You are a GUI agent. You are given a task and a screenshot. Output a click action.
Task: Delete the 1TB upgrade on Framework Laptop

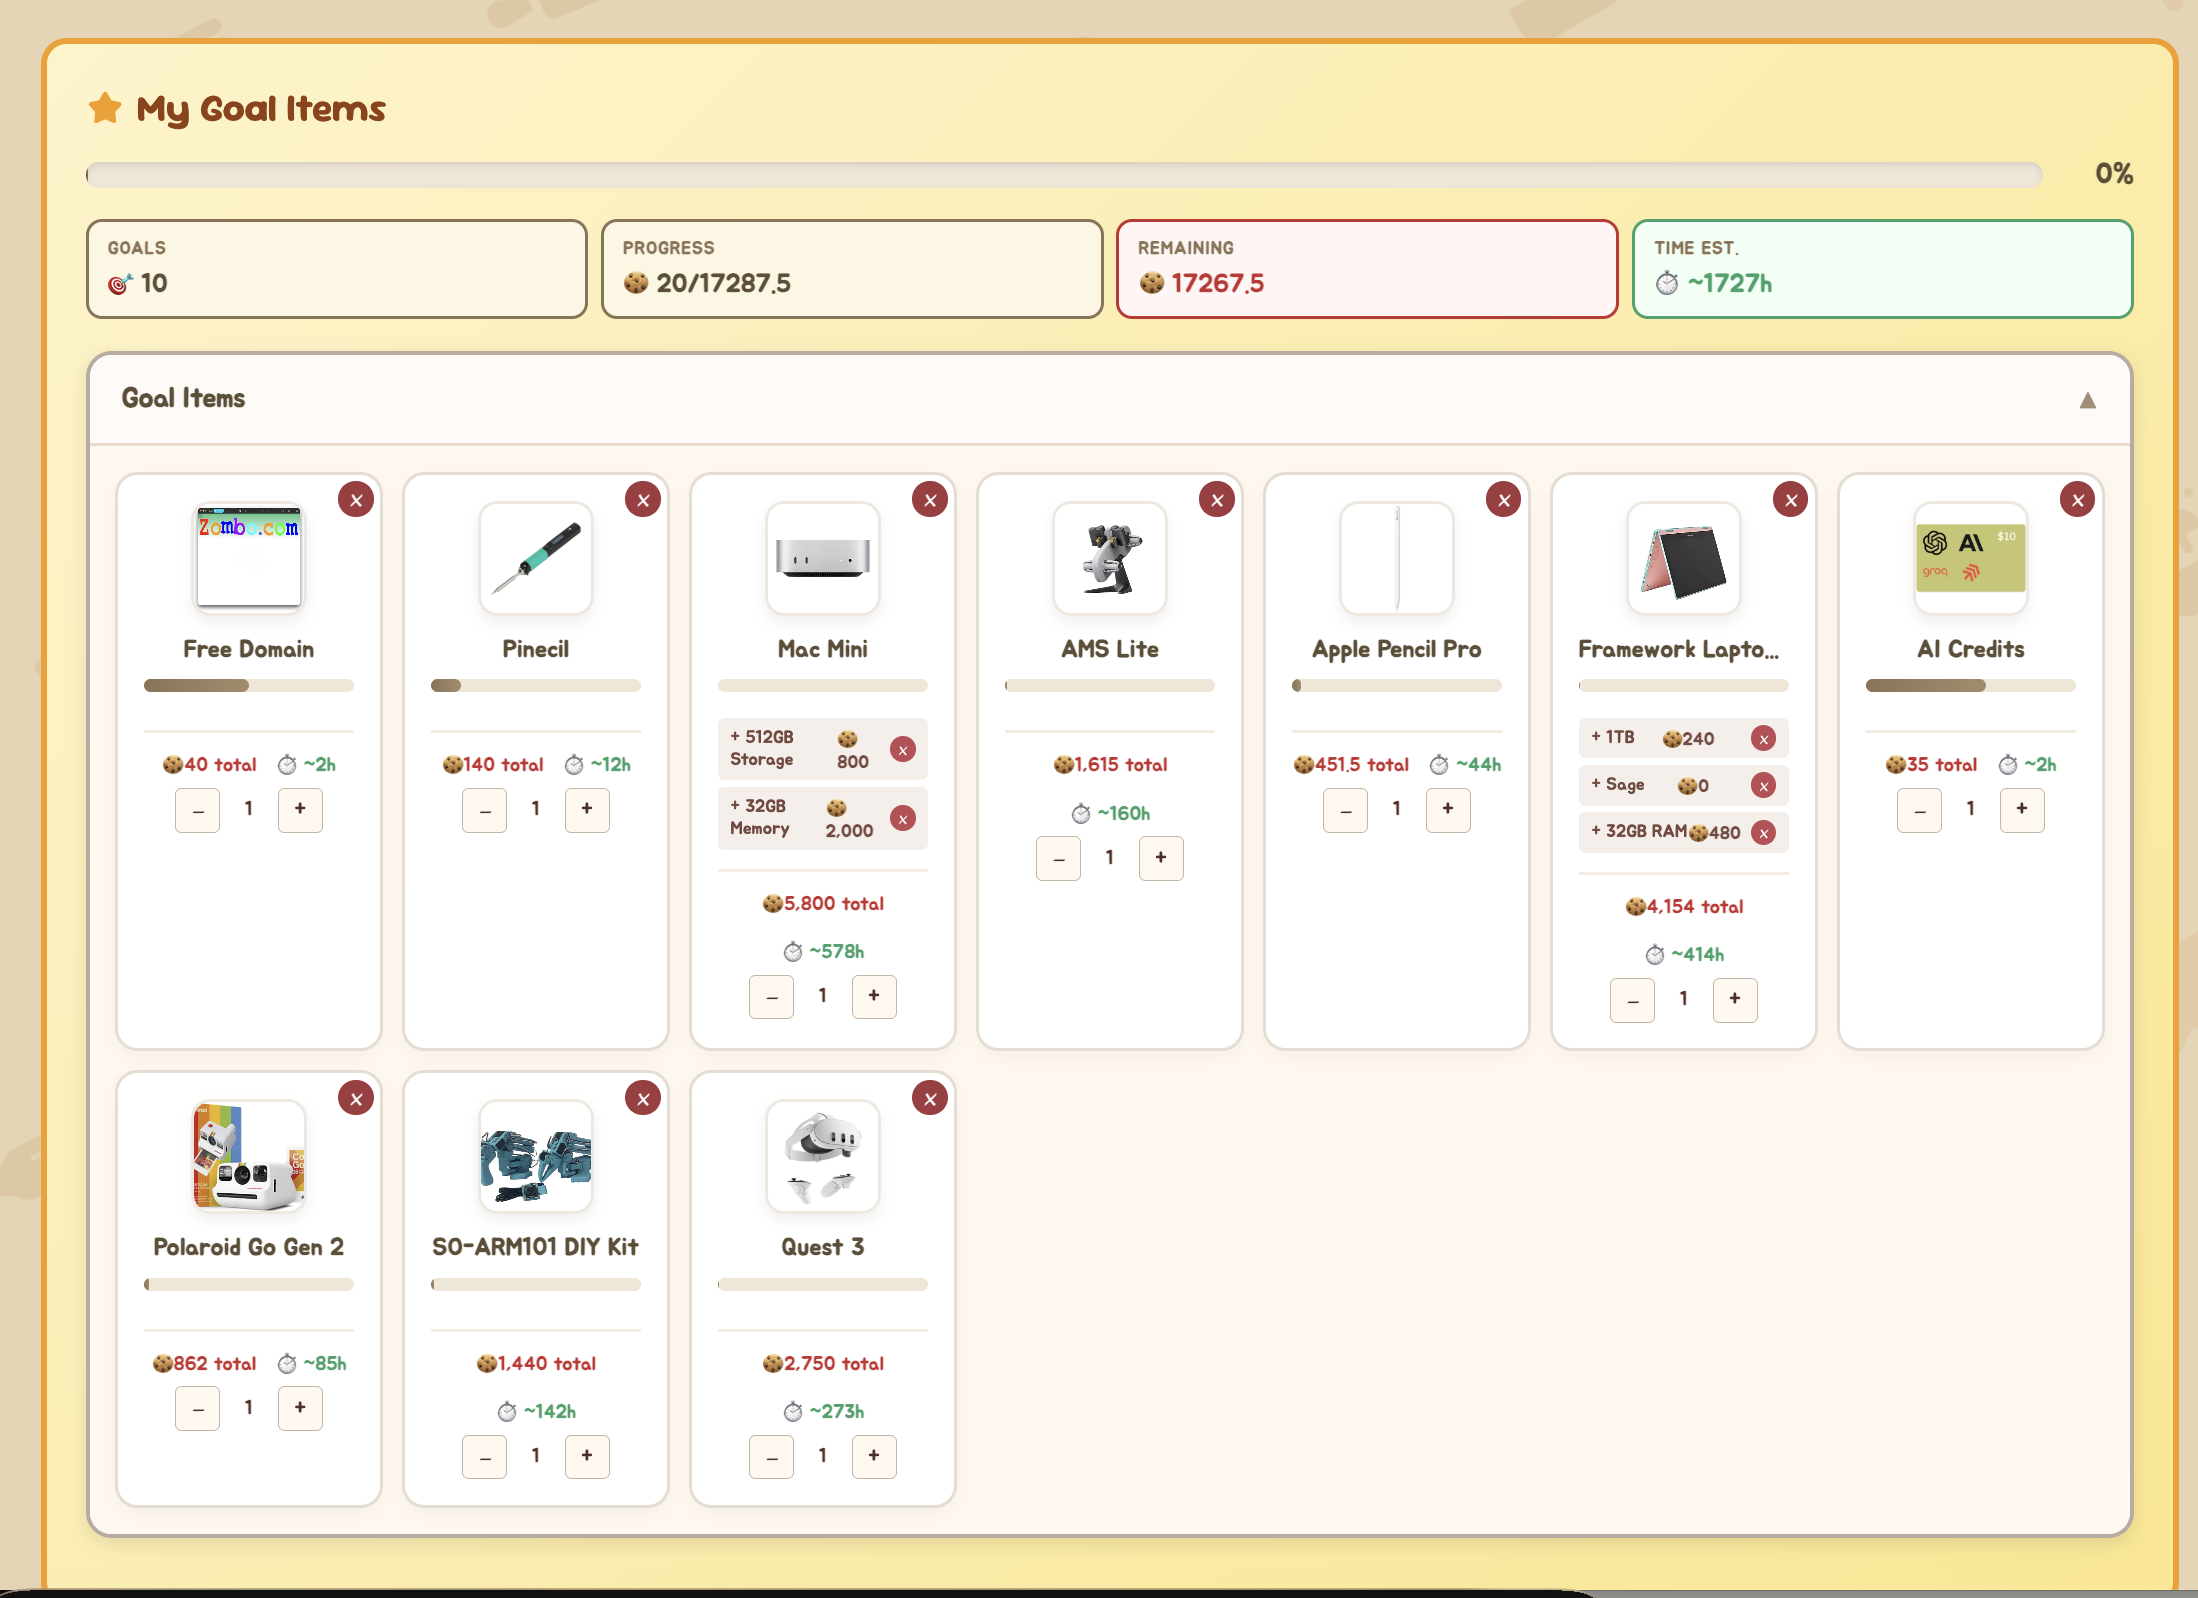(1764, 739)
